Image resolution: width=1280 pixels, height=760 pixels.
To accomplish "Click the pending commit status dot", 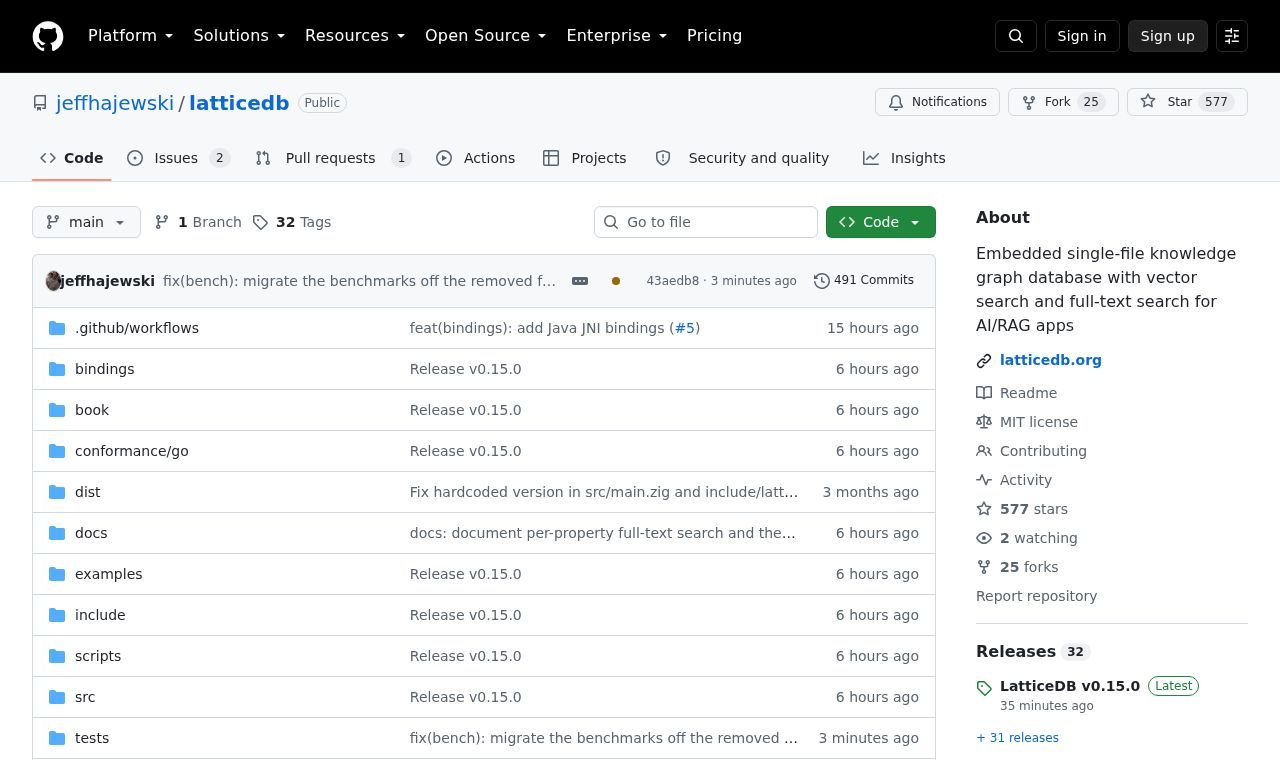I will point(616,281).
